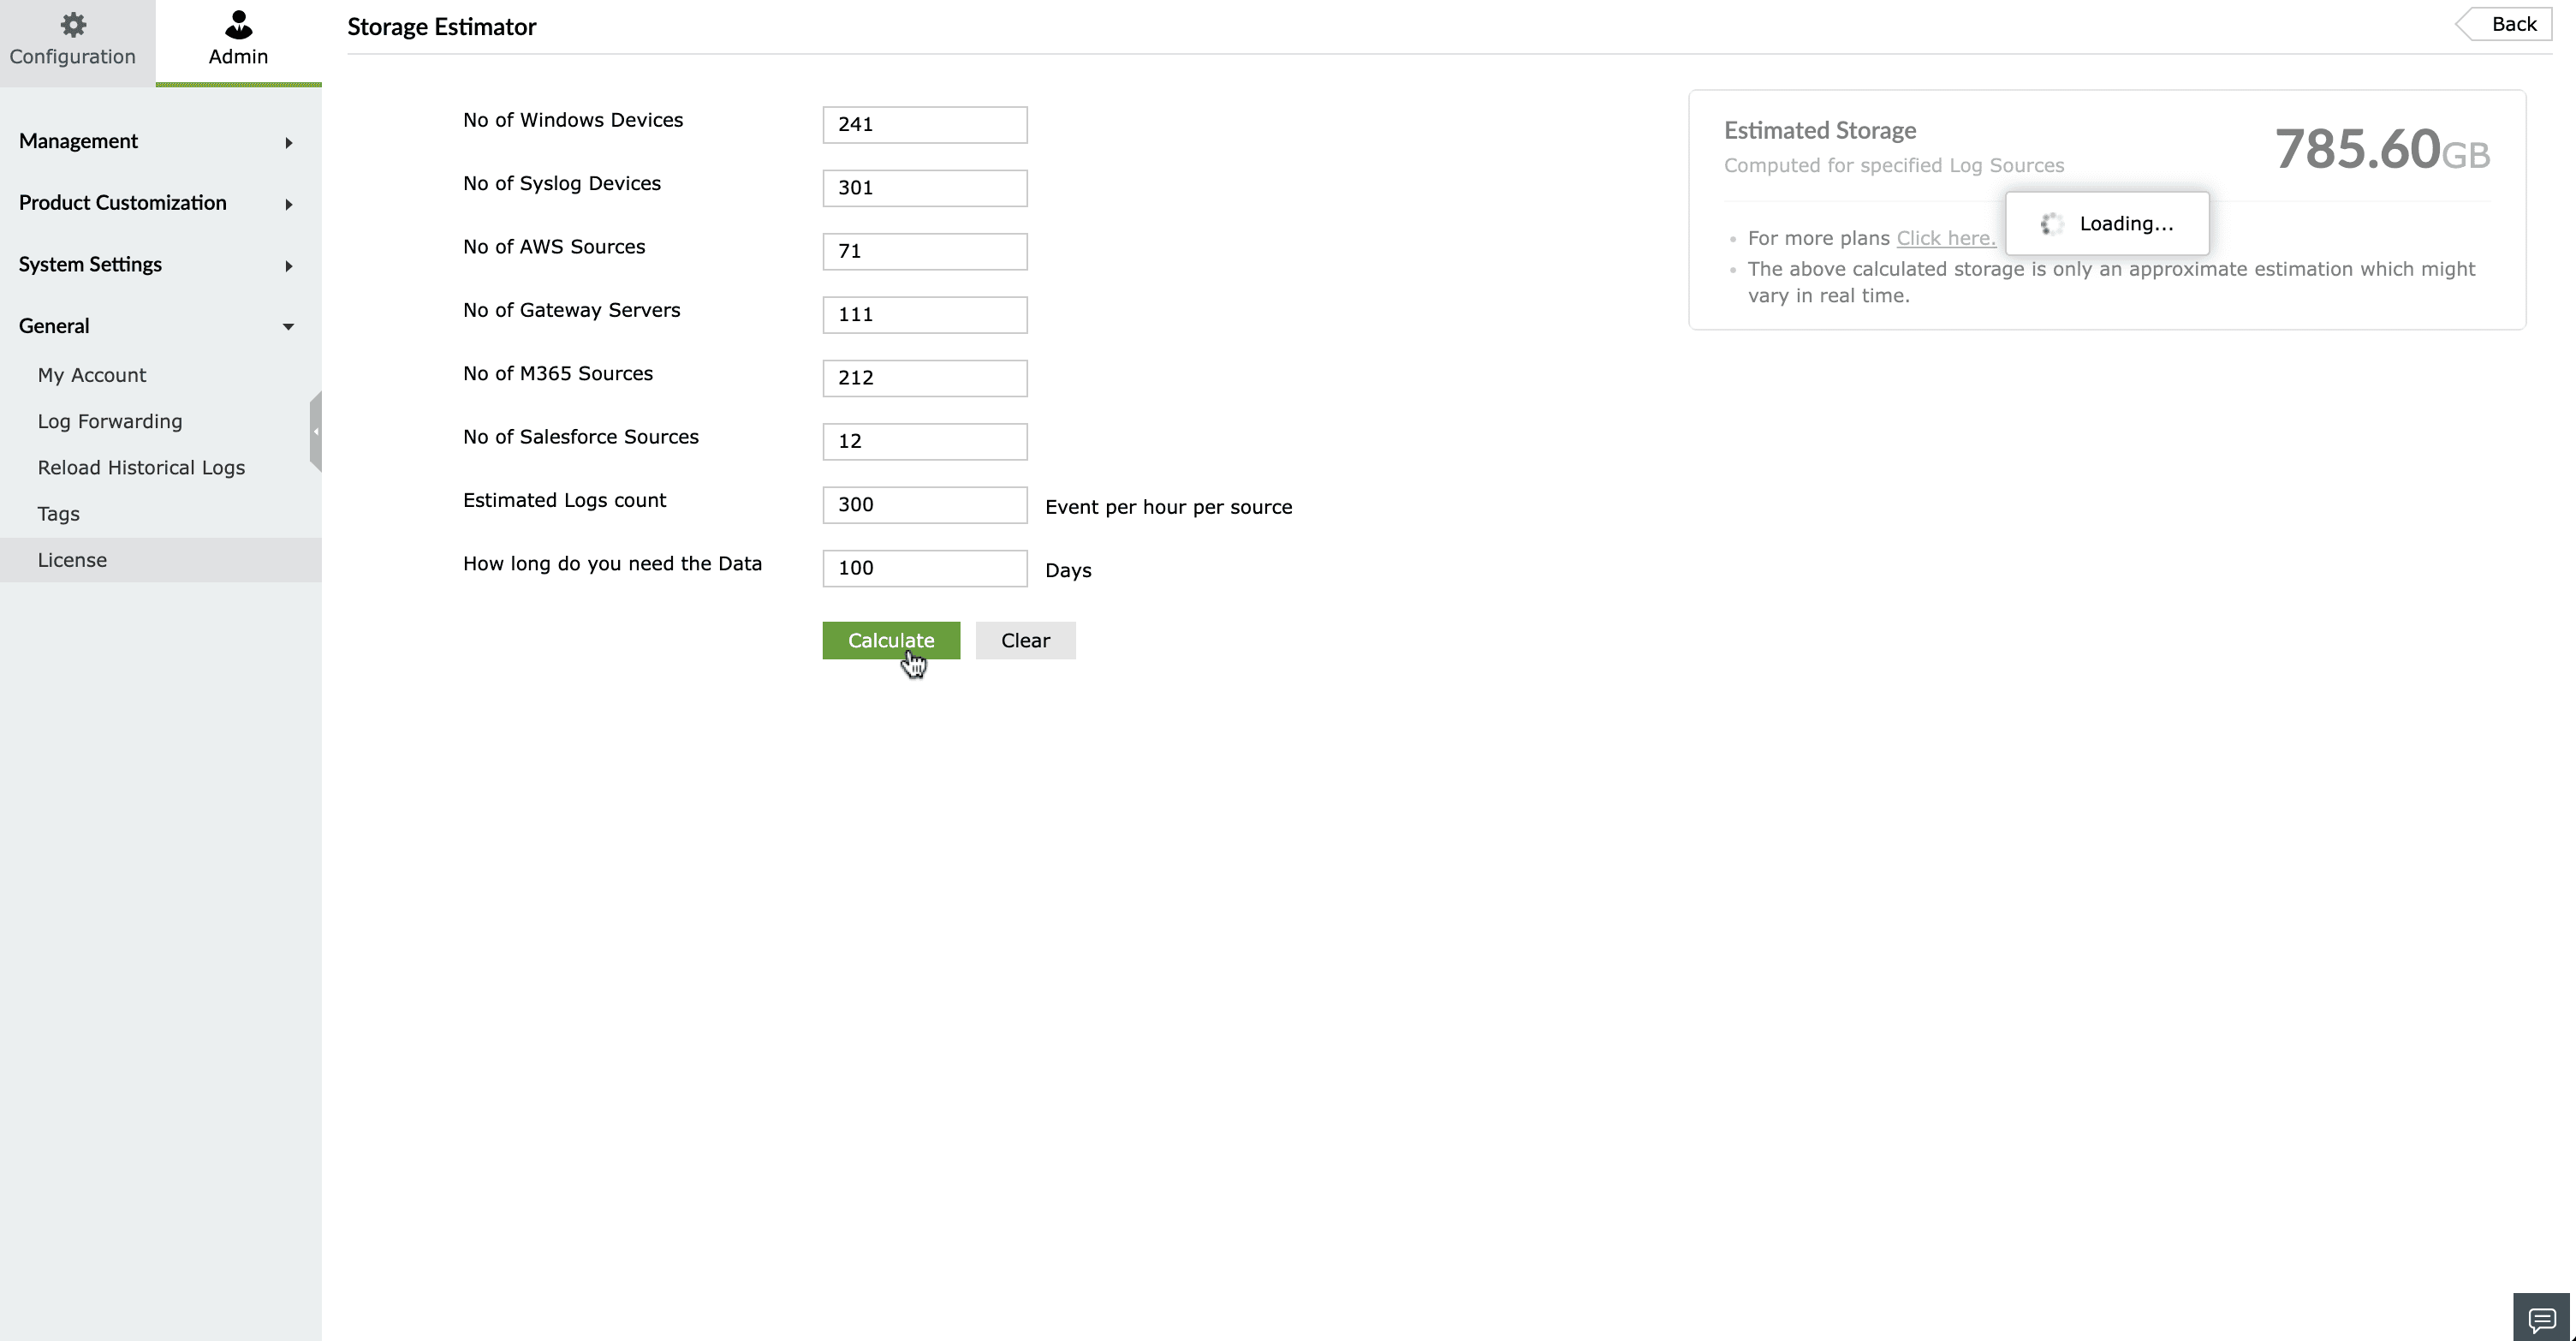Open My Account page
The image size is (2576, 1341).
[x=92, y=375]
